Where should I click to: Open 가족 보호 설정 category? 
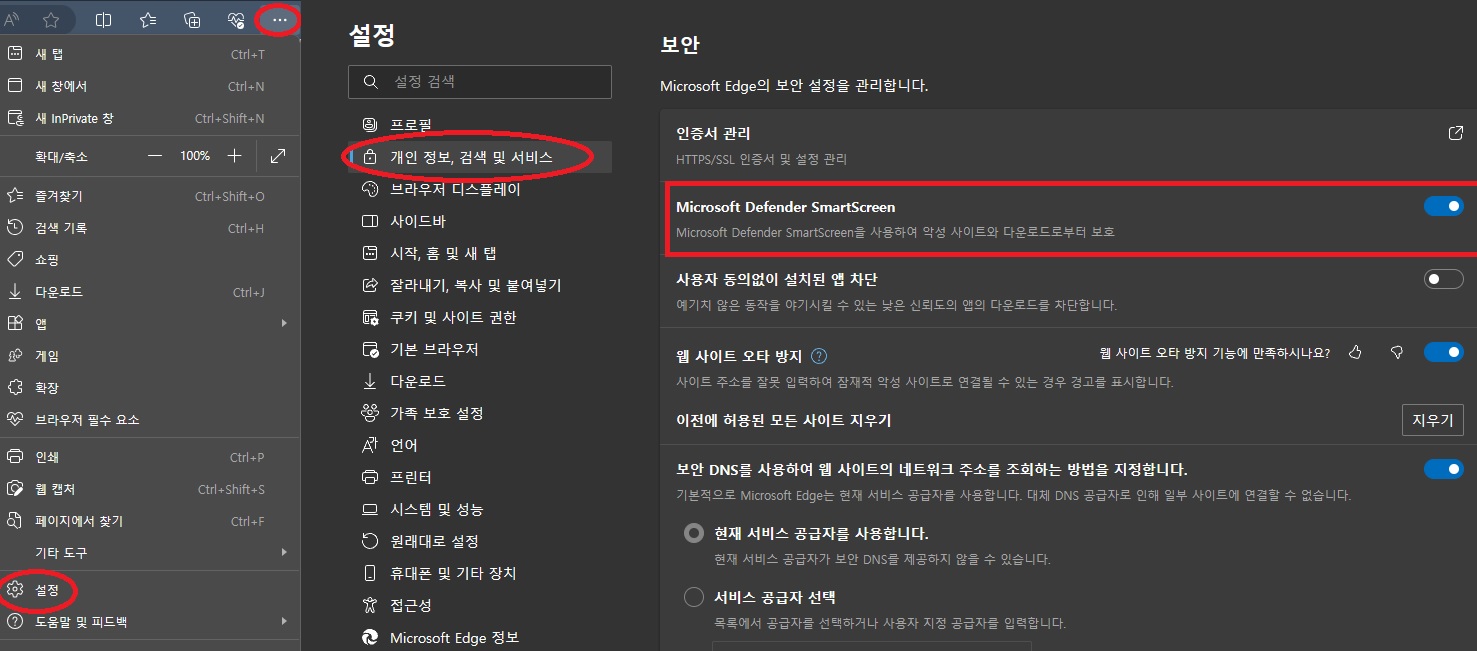(x=480, y=413)
